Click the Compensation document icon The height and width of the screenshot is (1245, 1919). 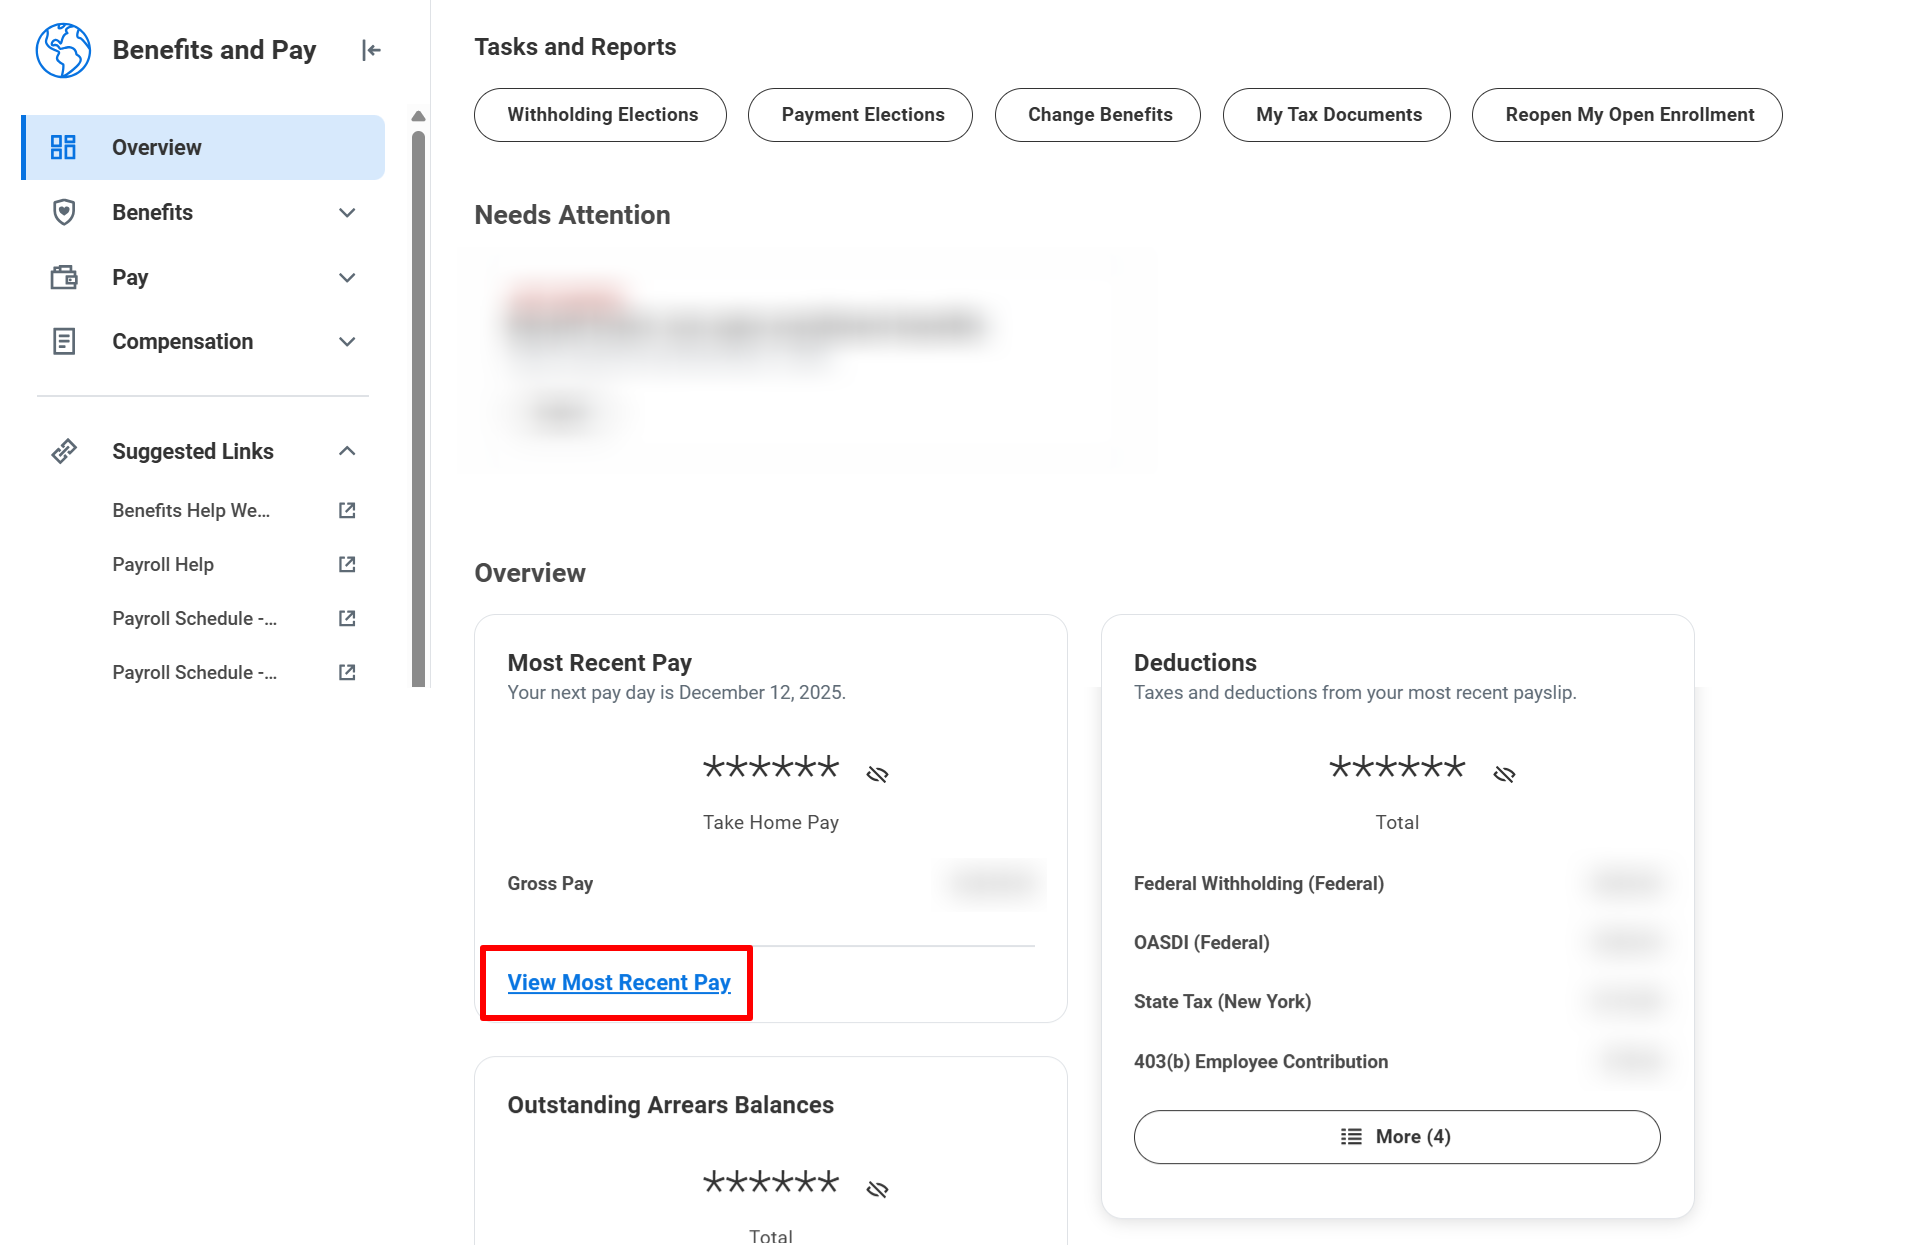[64, 342]
